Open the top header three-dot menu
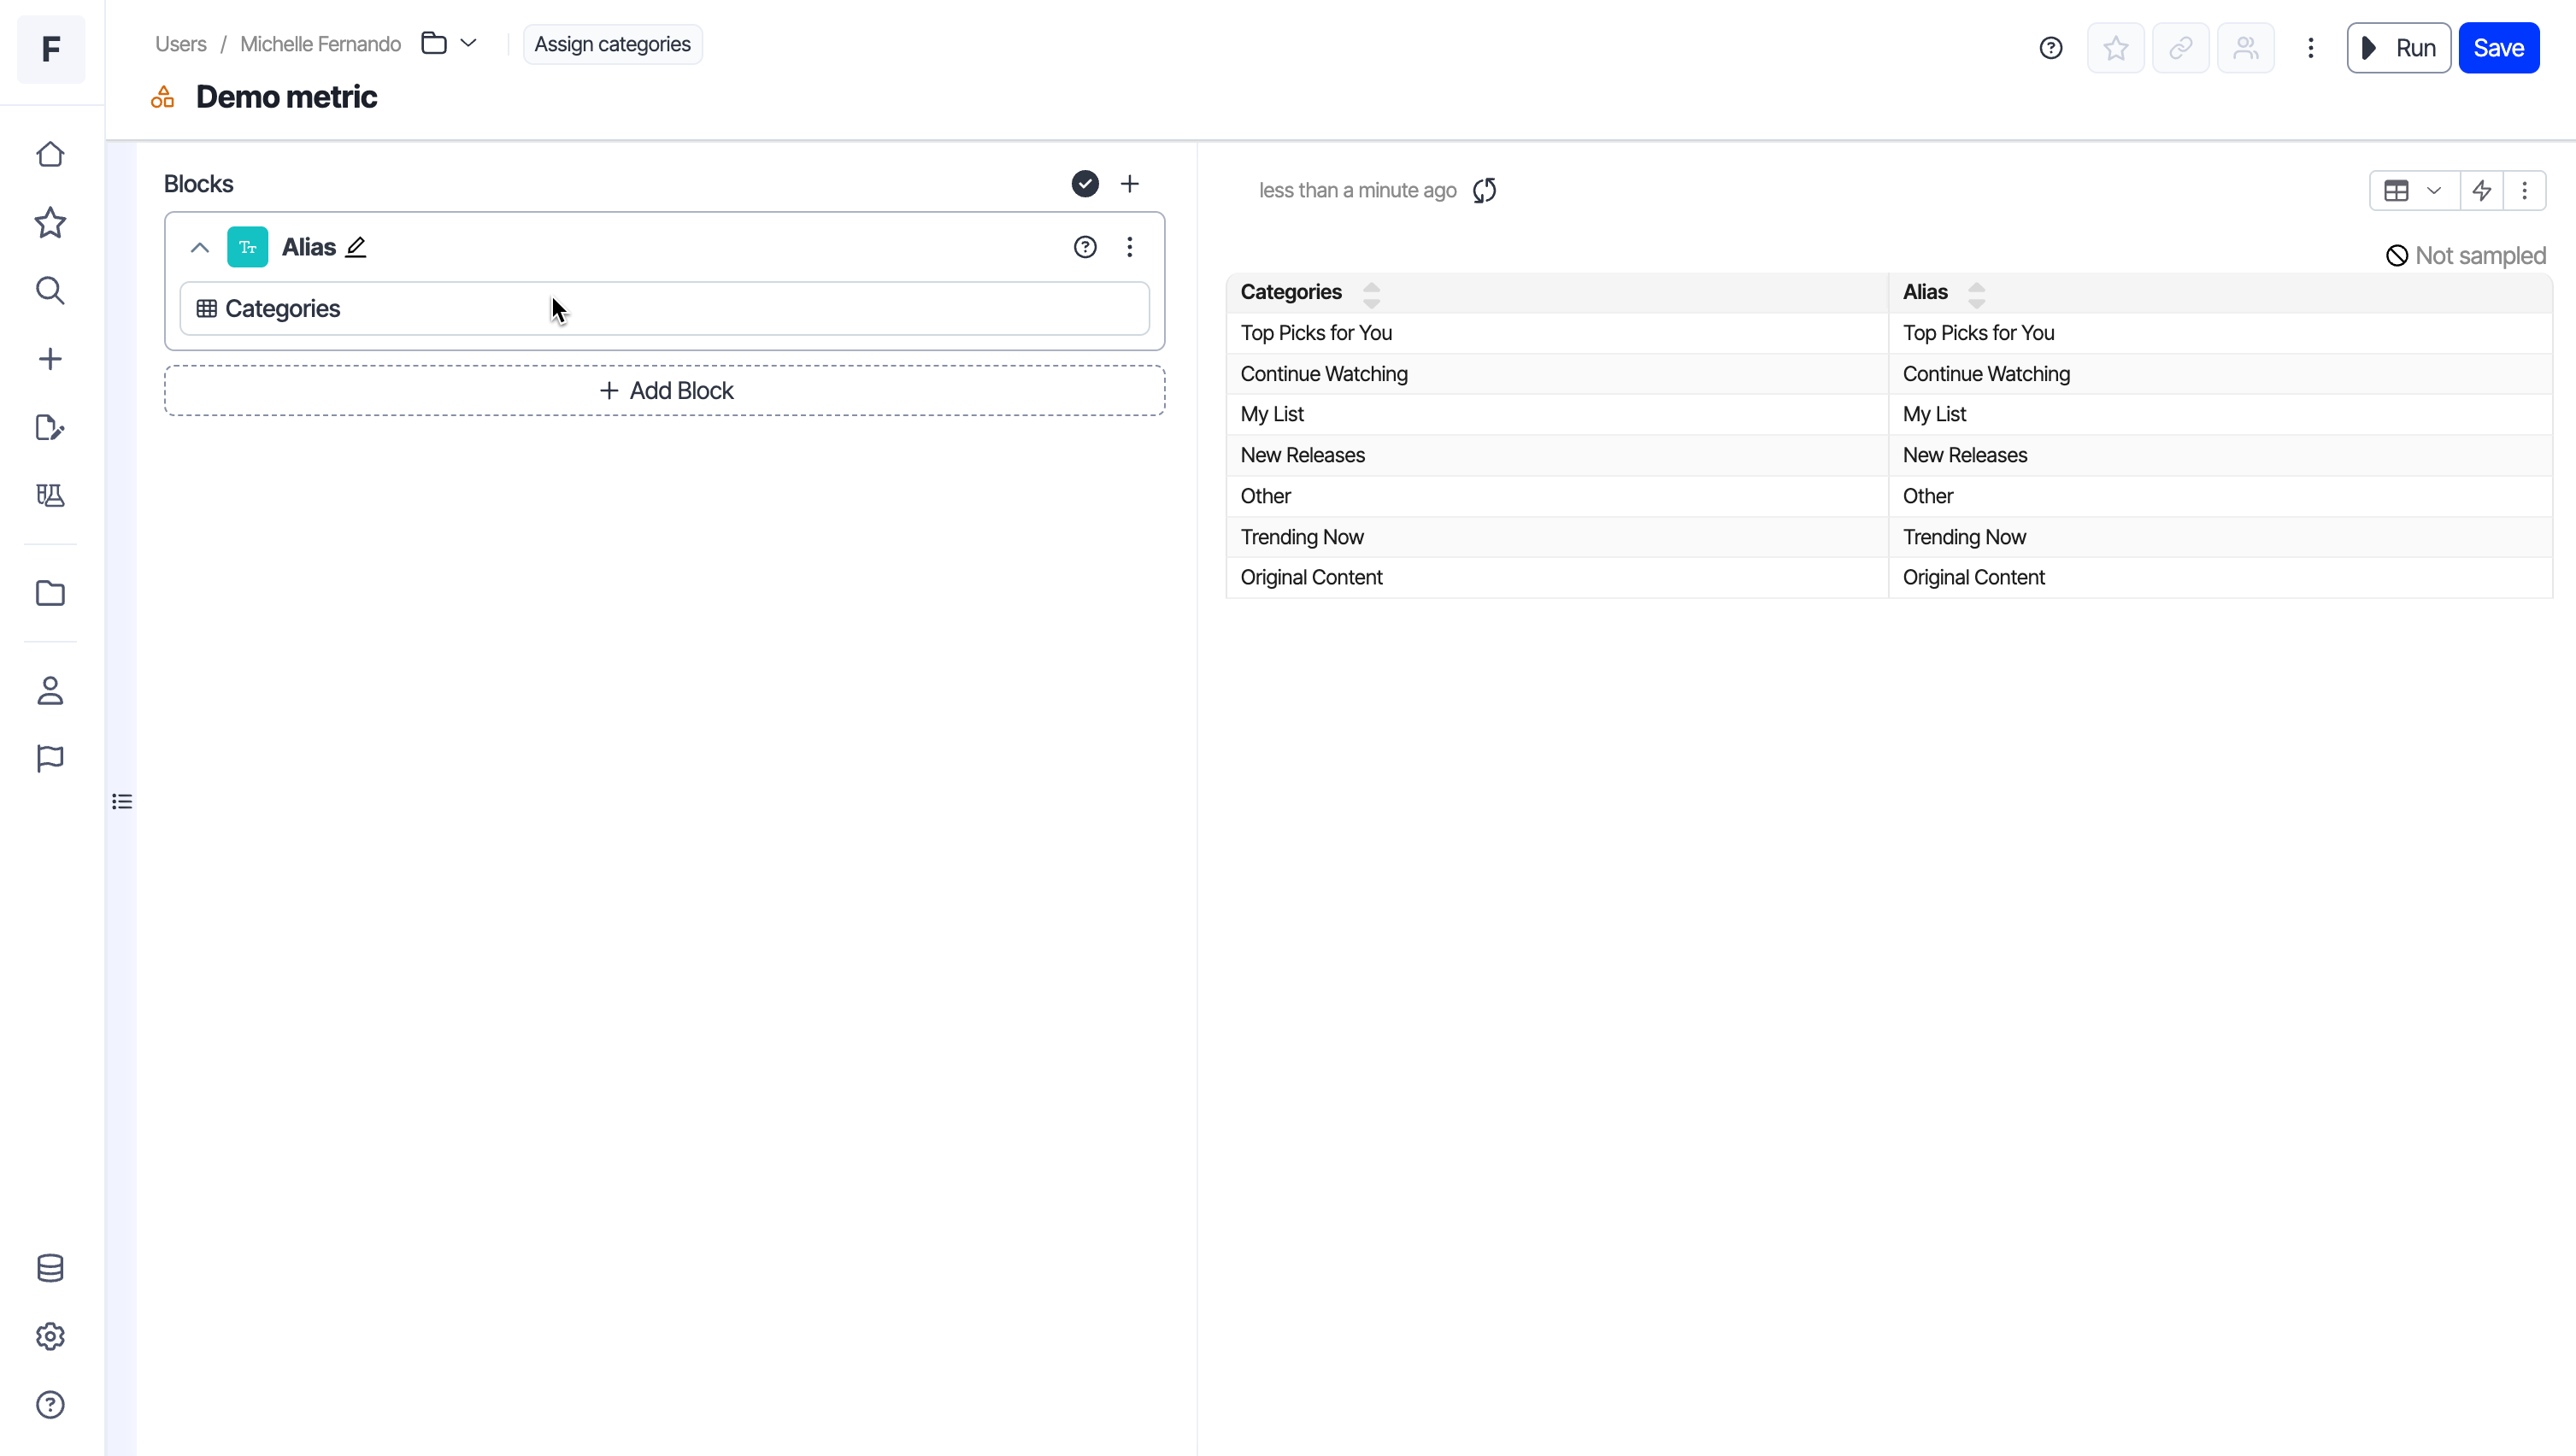 pos(2310,48)
